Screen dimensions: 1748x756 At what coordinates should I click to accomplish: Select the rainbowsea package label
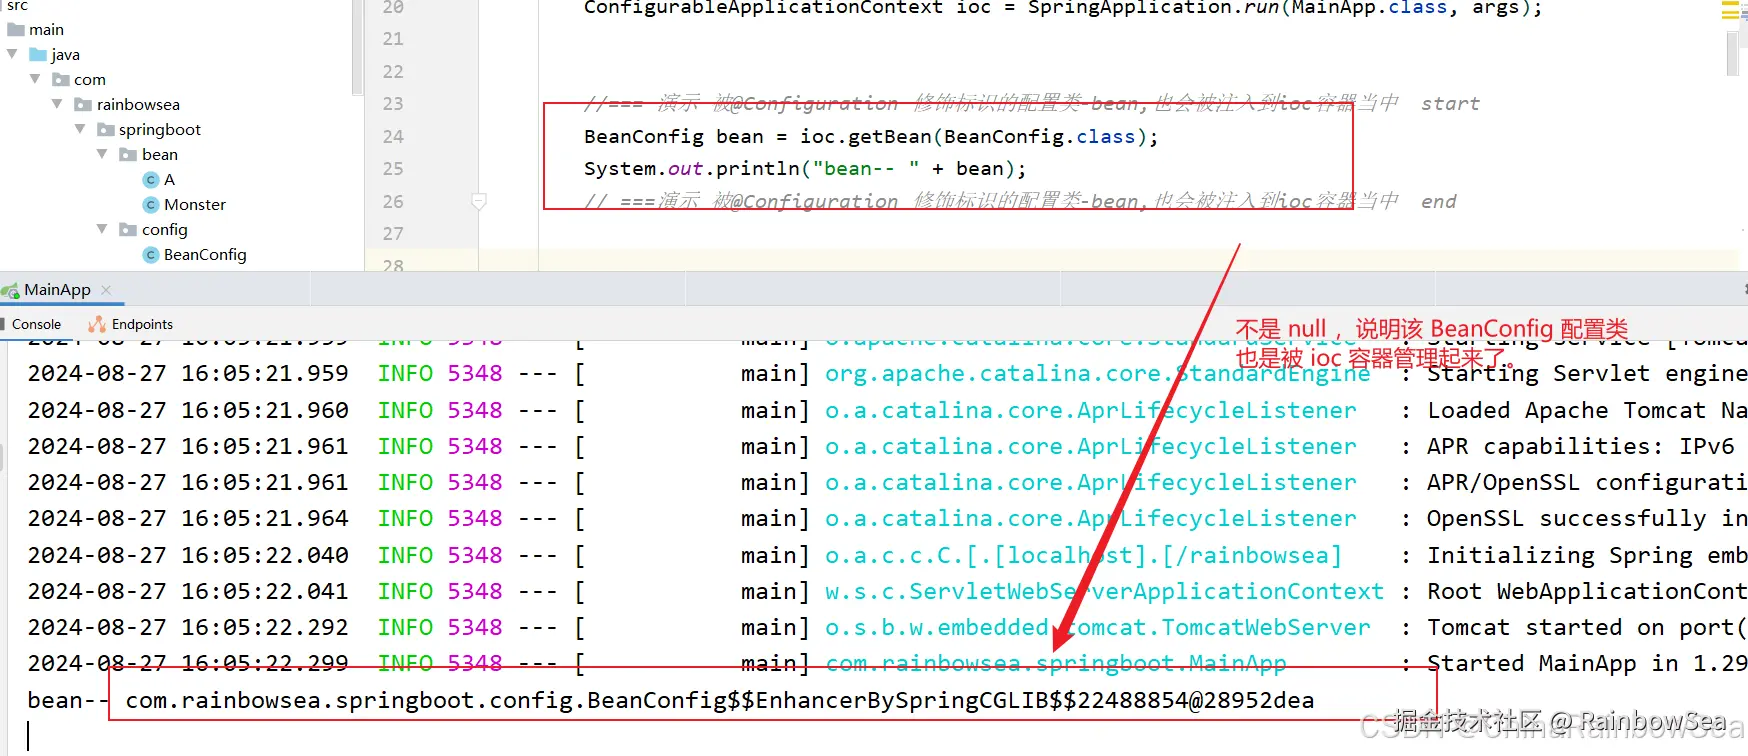[x=138, y=105]
